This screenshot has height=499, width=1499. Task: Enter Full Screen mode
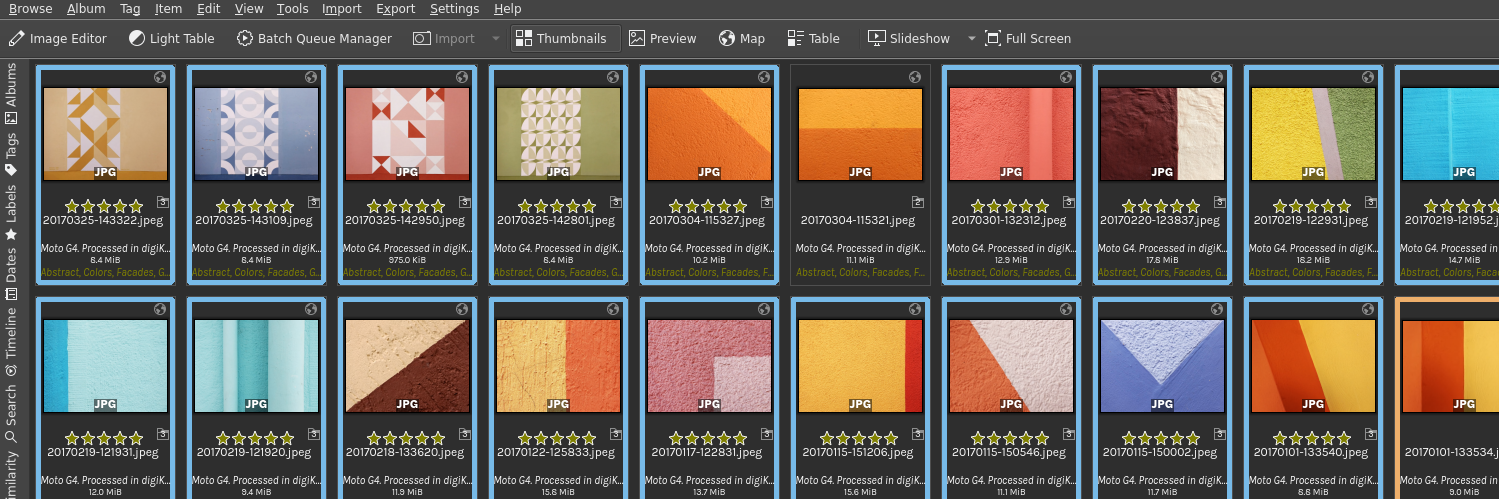[x=1028, y=39]
